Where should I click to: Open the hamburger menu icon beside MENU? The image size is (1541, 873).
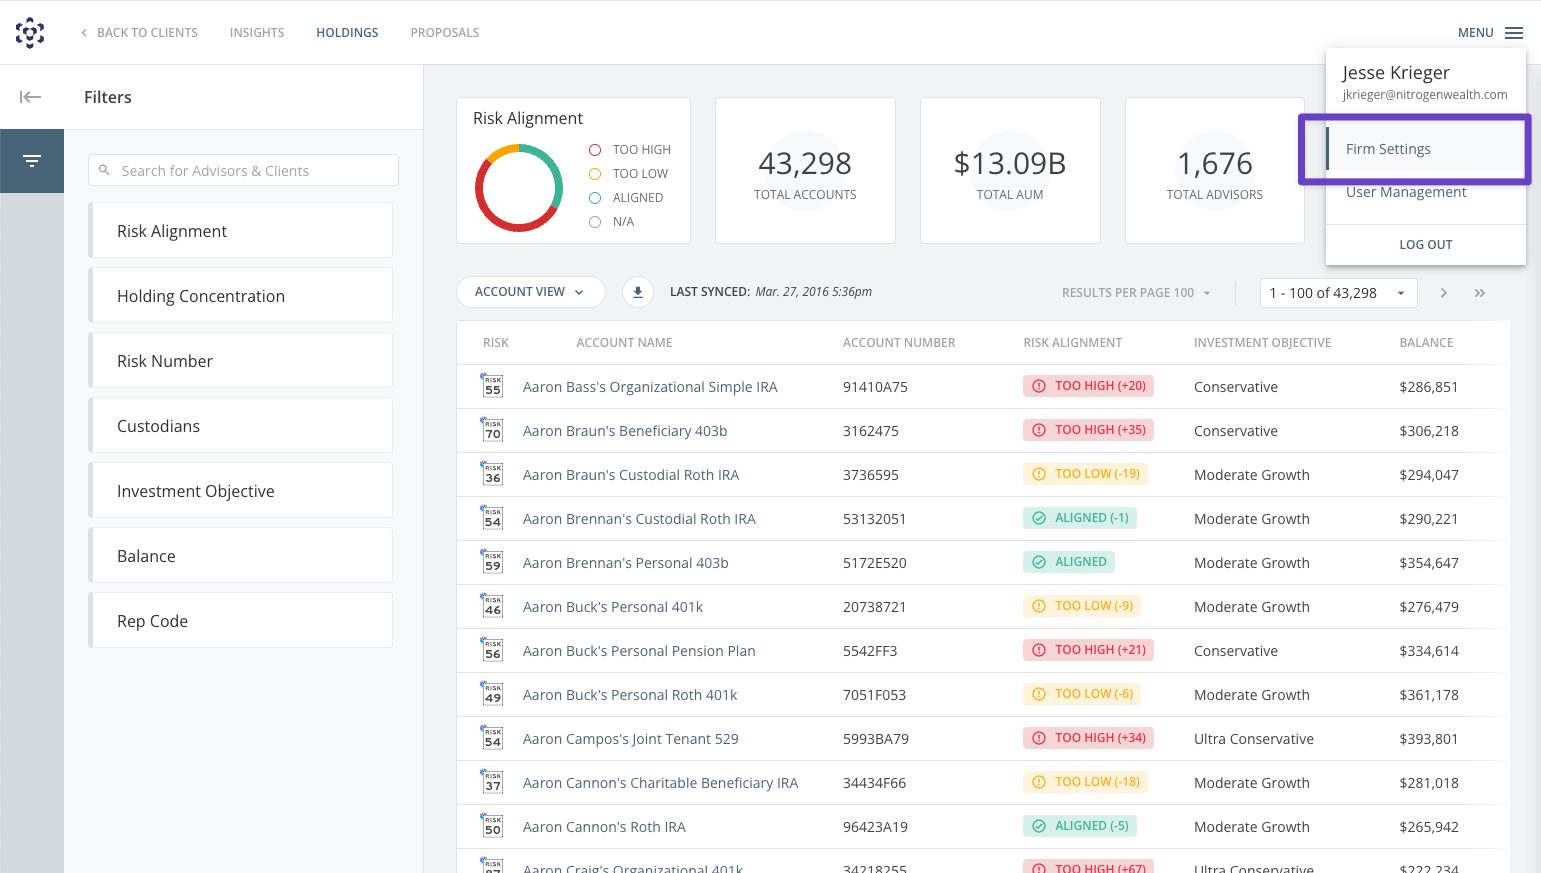pyautogui.click(x=1515, y=31)
